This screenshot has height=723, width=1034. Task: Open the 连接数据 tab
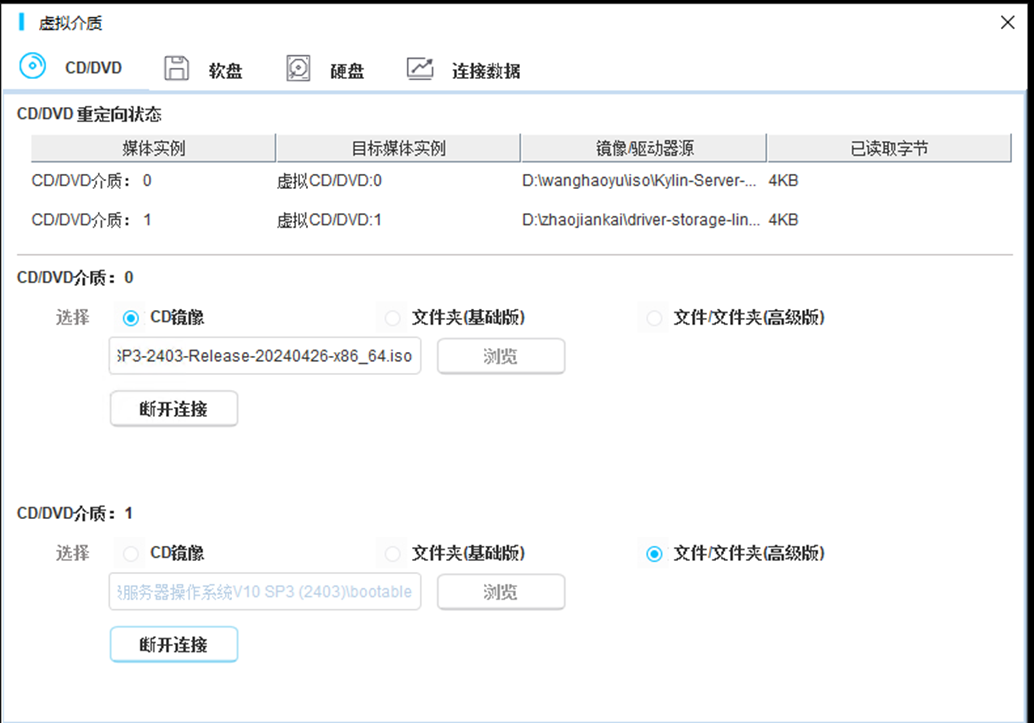coord(485,71)
